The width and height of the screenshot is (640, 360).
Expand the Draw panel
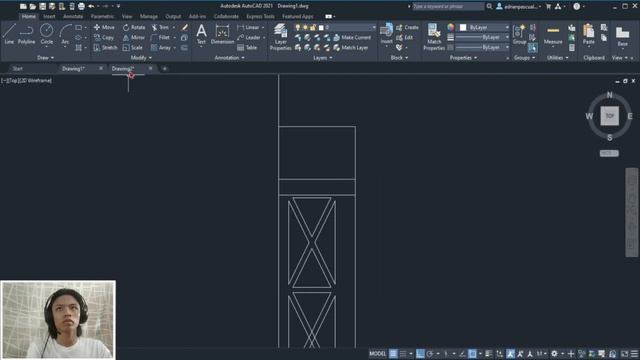(x=45, y=58)
